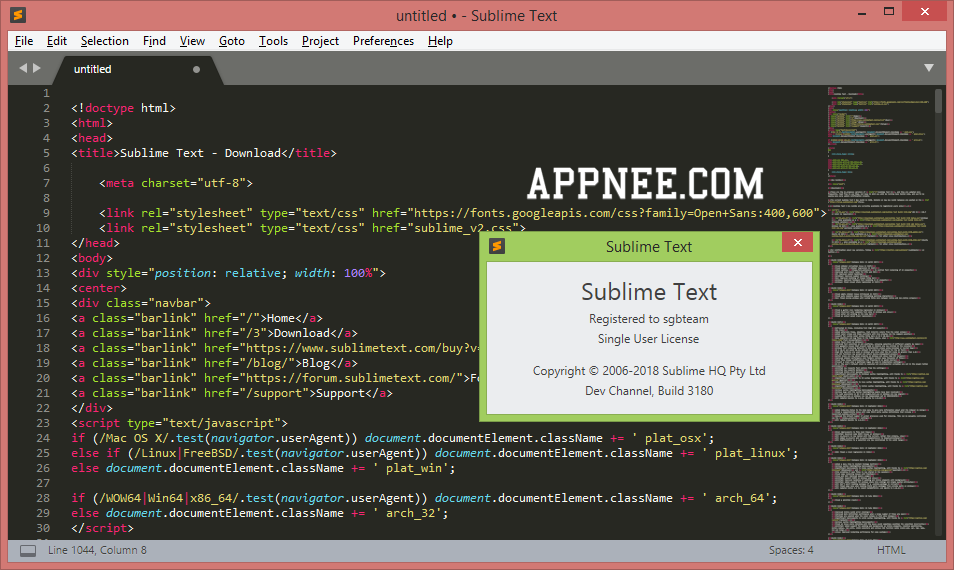The height and width of the screenshot is (570, 954).
Task: Click the plat_osx code line
Action: (x=392, y=438)
